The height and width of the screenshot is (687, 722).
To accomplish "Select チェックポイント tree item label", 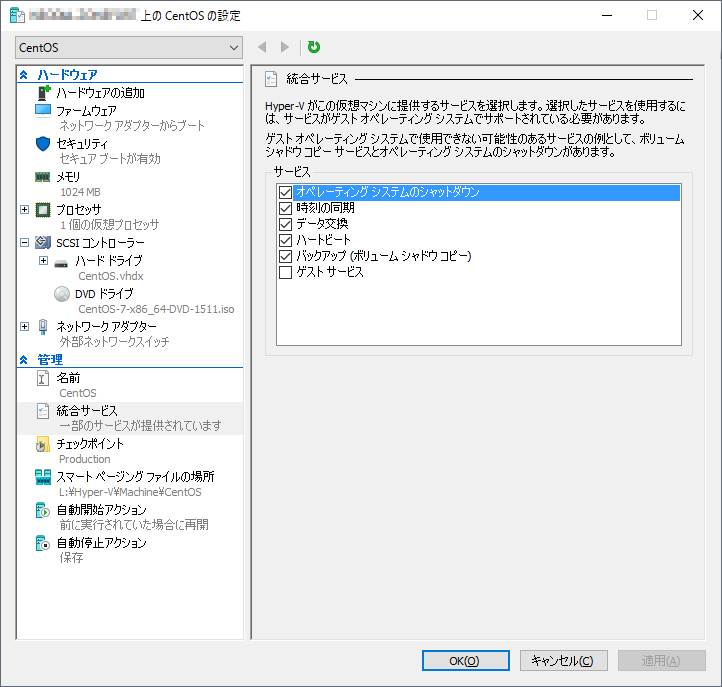I will (90, 444).
